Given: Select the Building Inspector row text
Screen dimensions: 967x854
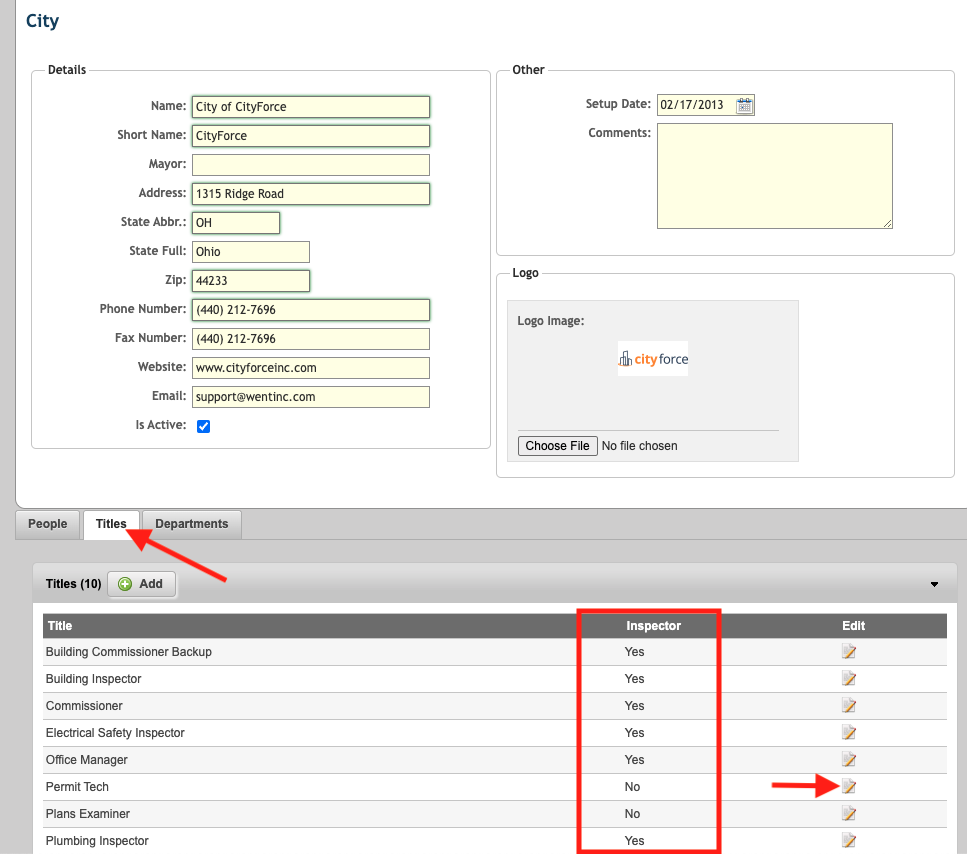Looking at the screenshot, I should point(93,679).
